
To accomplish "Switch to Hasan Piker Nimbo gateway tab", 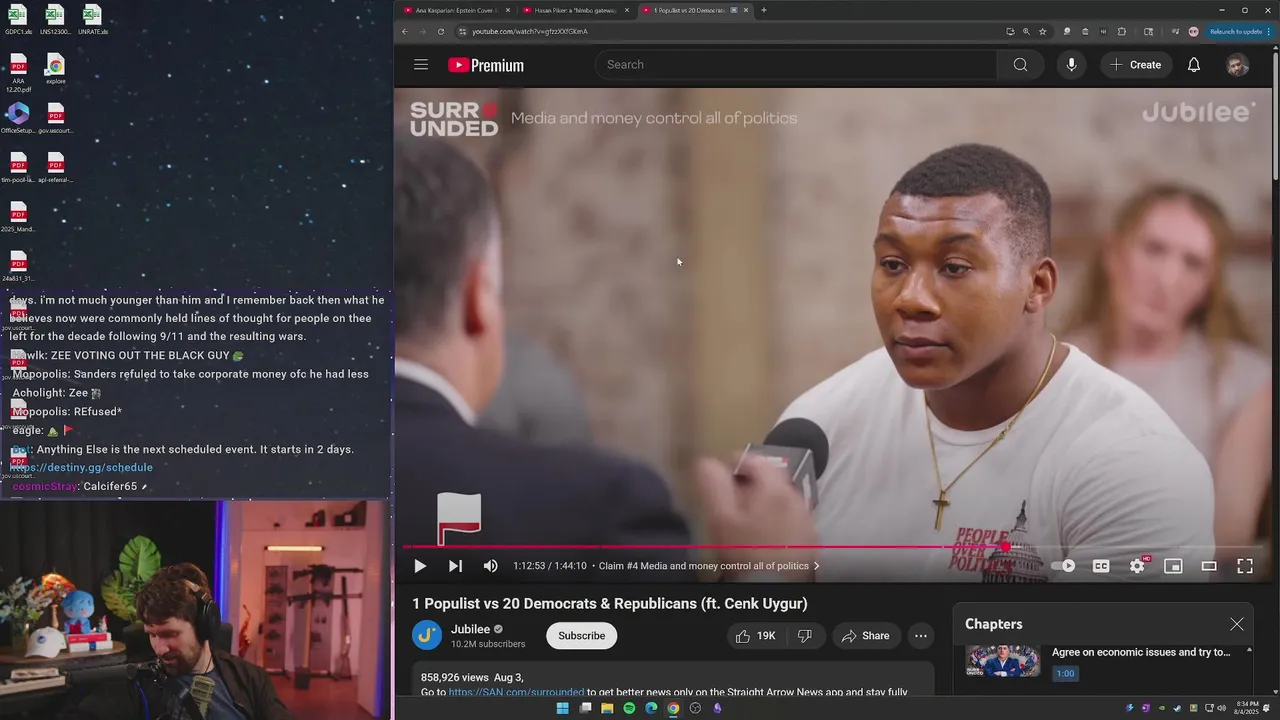I will [575, 10].
